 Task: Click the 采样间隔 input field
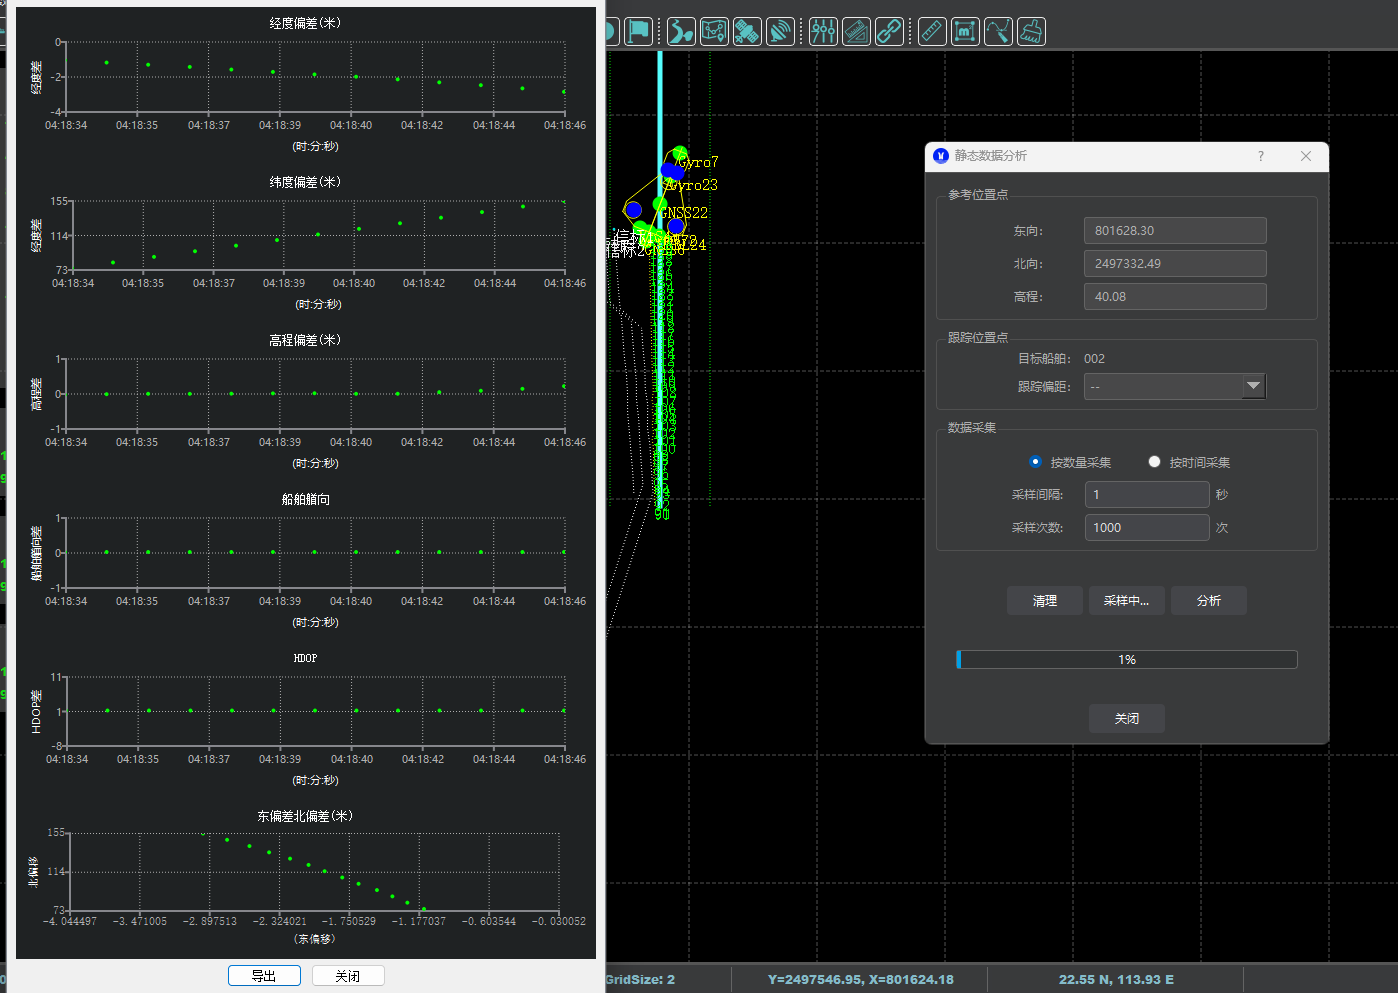[x=1147, y=495]
